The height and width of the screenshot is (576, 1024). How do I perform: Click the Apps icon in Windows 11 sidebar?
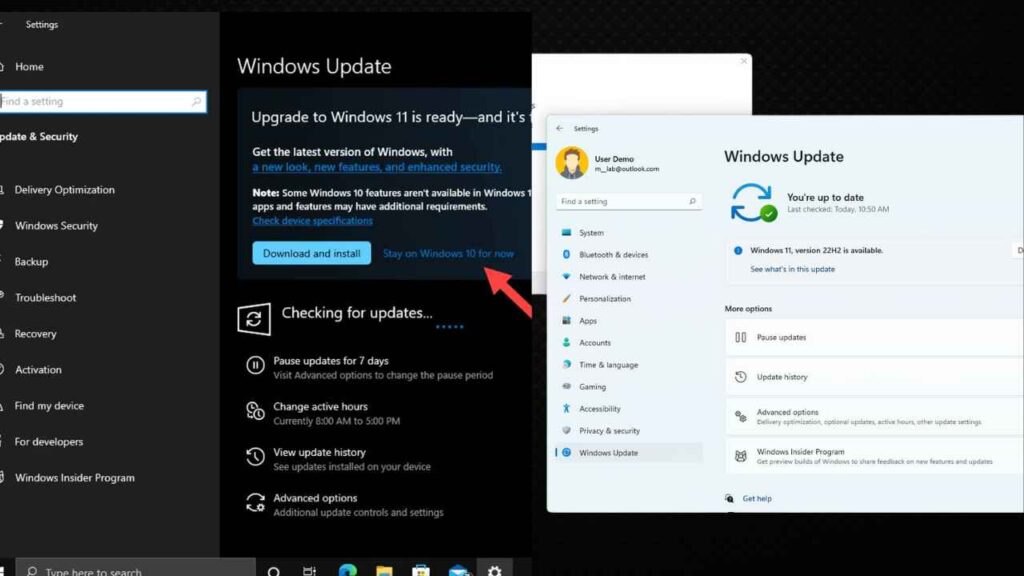566,320
